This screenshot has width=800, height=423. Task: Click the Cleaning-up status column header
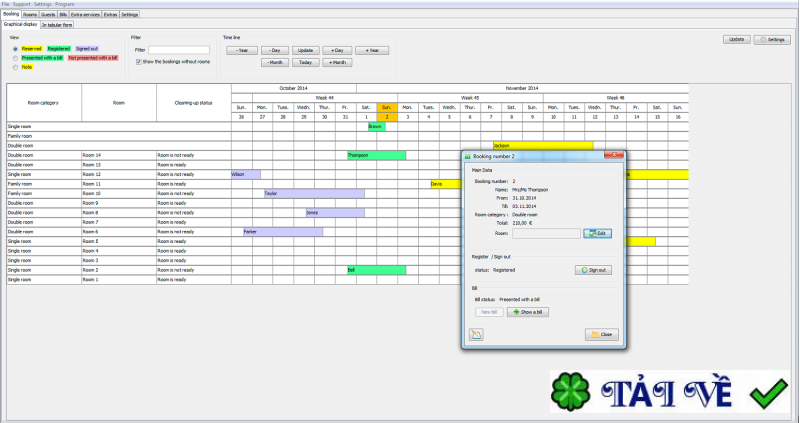click(x=194, y=103)
